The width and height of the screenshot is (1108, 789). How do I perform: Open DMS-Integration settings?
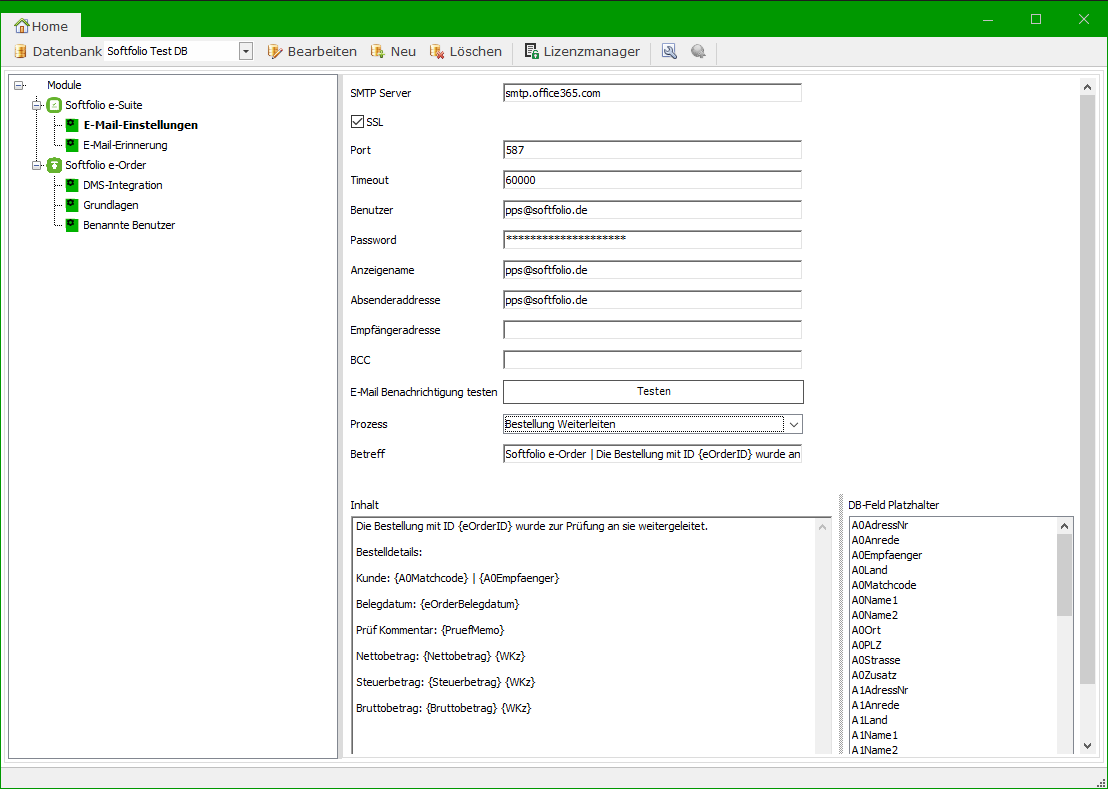pyautogui.click(x=122, y=185)
